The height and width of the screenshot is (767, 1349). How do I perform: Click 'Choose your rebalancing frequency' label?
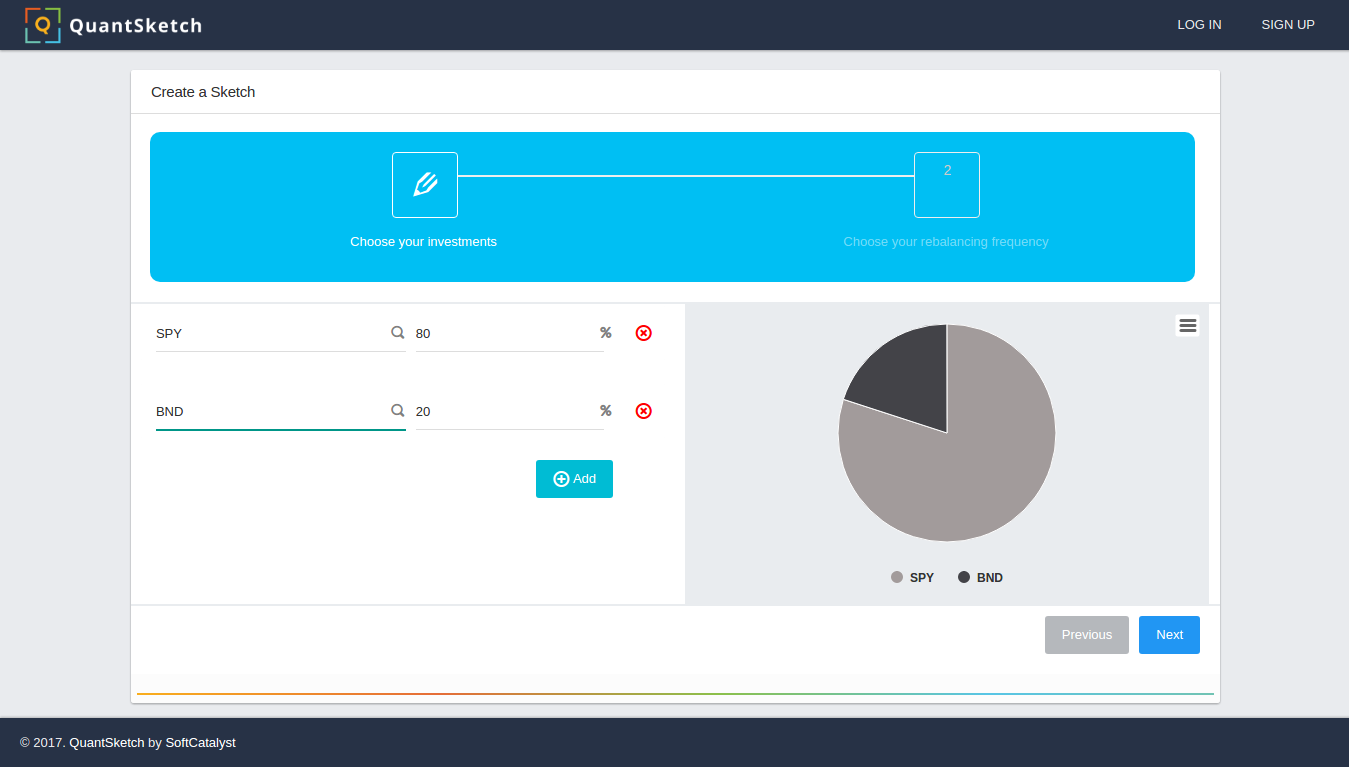tap(946, 242)
